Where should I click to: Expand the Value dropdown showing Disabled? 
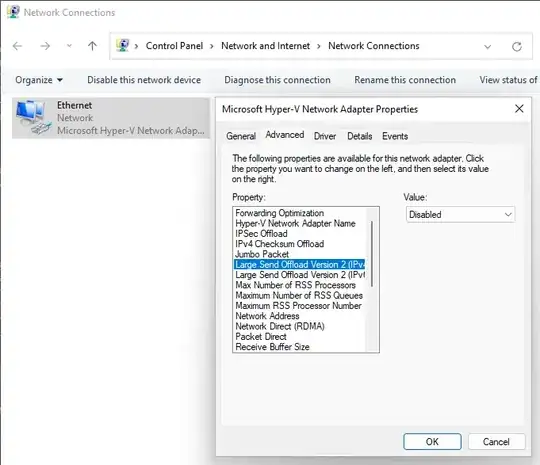tap(460, 215)
